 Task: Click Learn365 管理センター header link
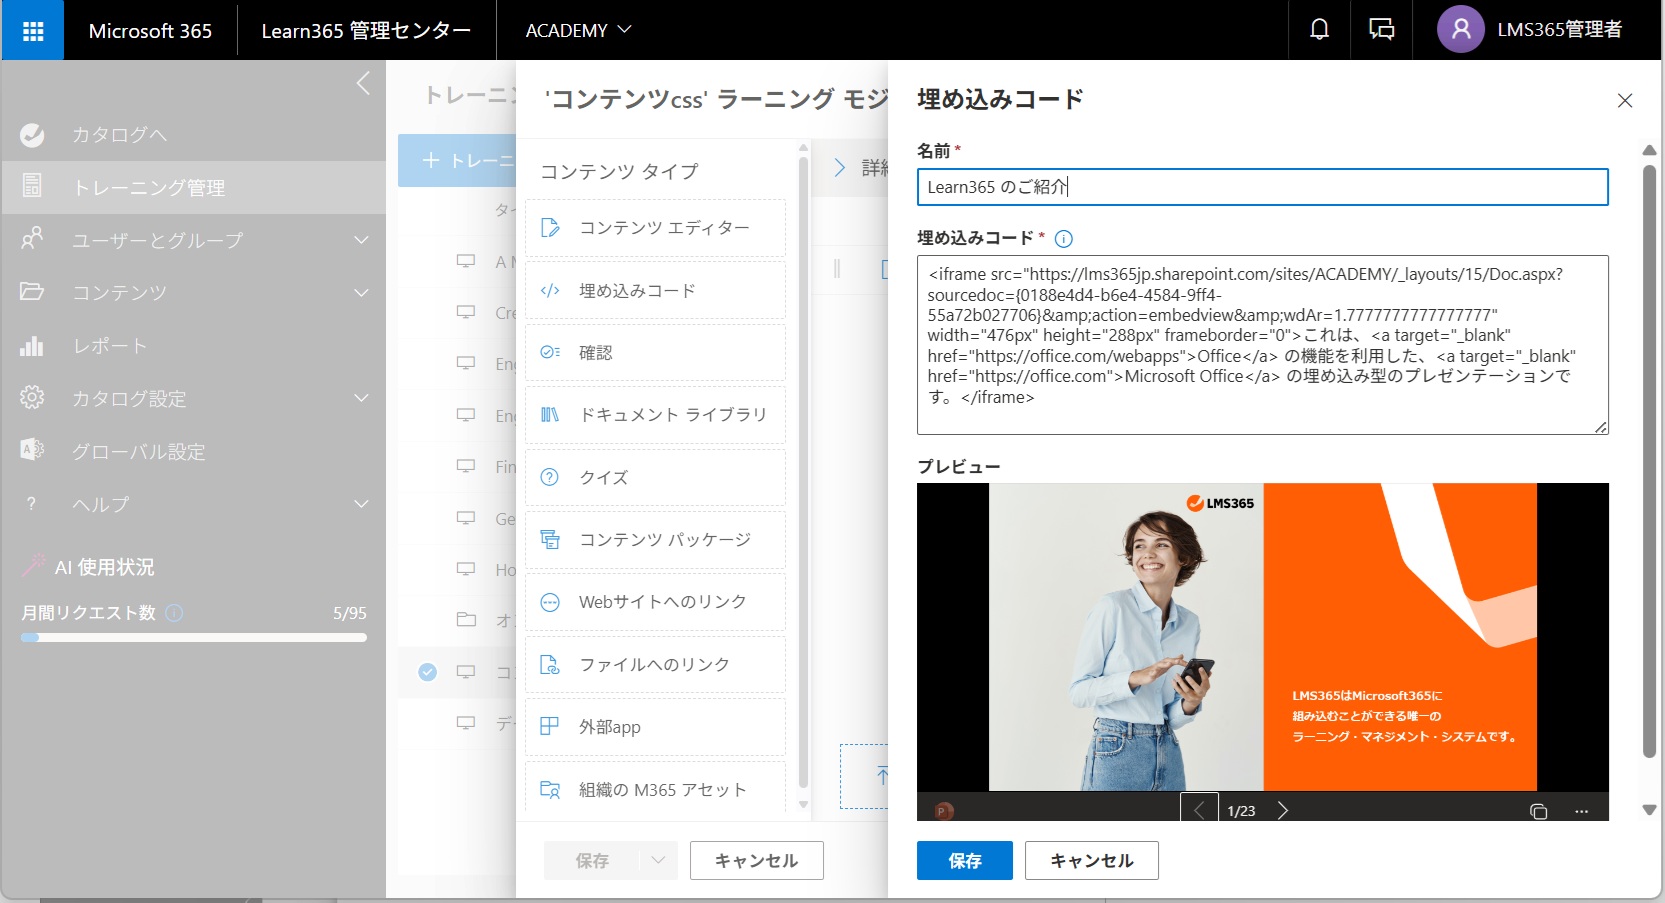(x=366, y=31)
